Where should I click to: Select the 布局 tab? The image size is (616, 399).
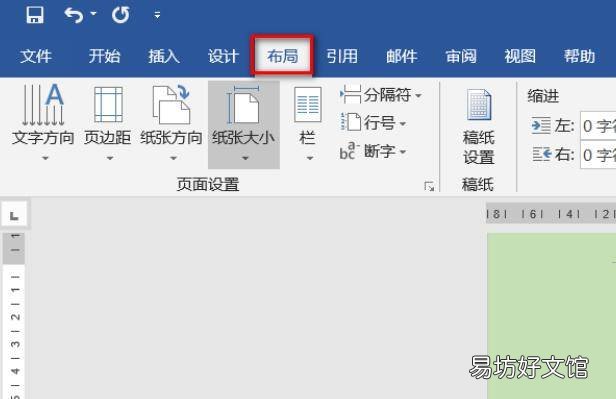click(282, 56)
